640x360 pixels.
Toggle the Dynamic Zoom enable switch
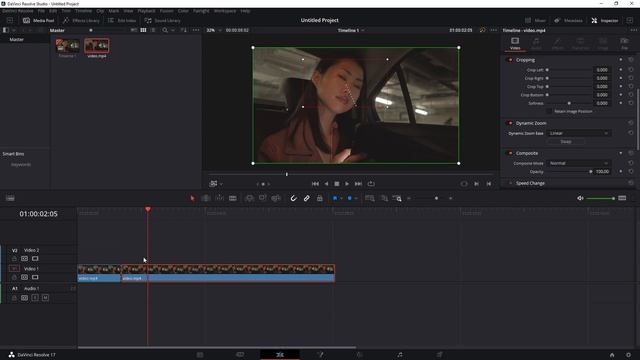509,123
